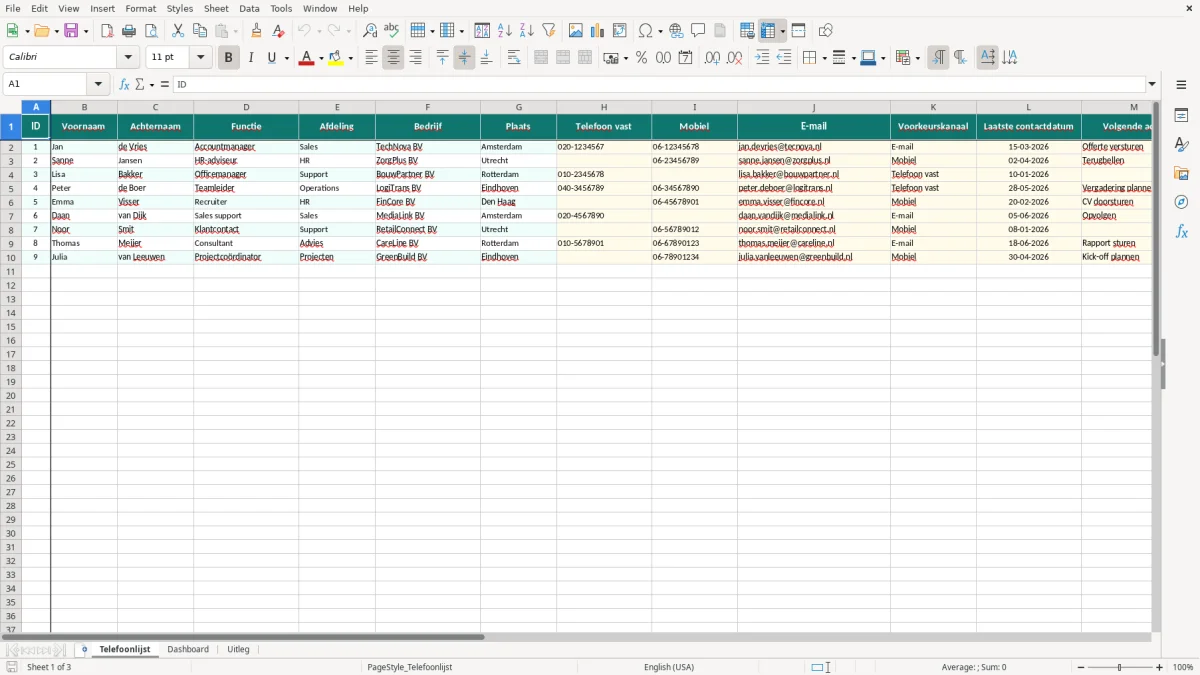The width and height of the screenshot is (1200, 675).
Task: Open the sidebar Properties deck
Action: [x=1182, y=116]
